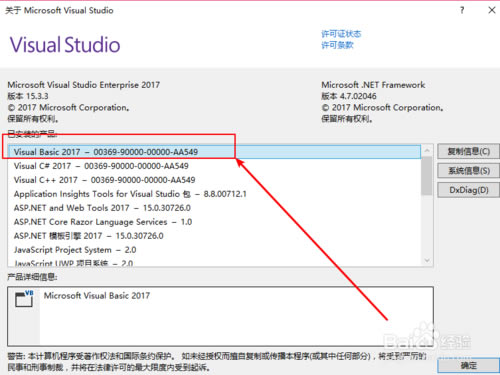500x375 pixels.
Task: Select Application Insights Tools row
Action: point(214,194)
